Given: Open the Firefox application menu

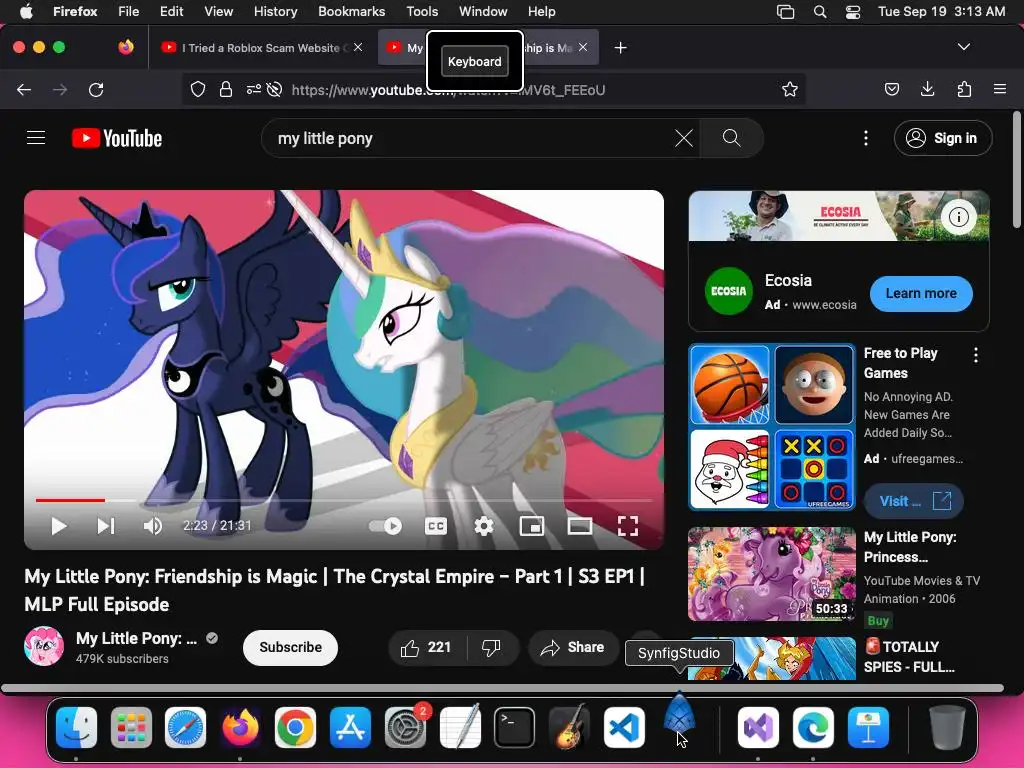Looking at the screenshot, I should coord(1000,89).
